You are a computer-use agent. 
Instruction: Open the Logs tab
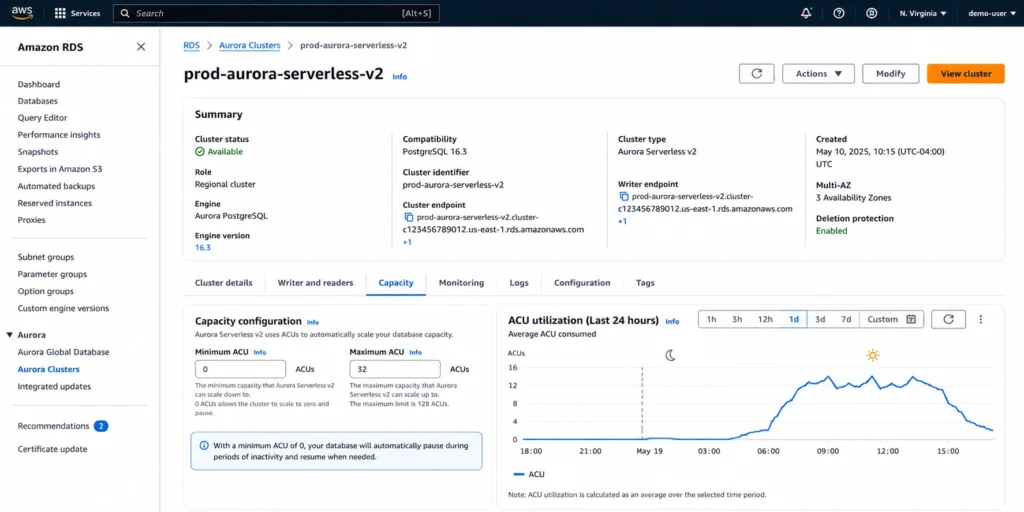(x=519, y=283)
